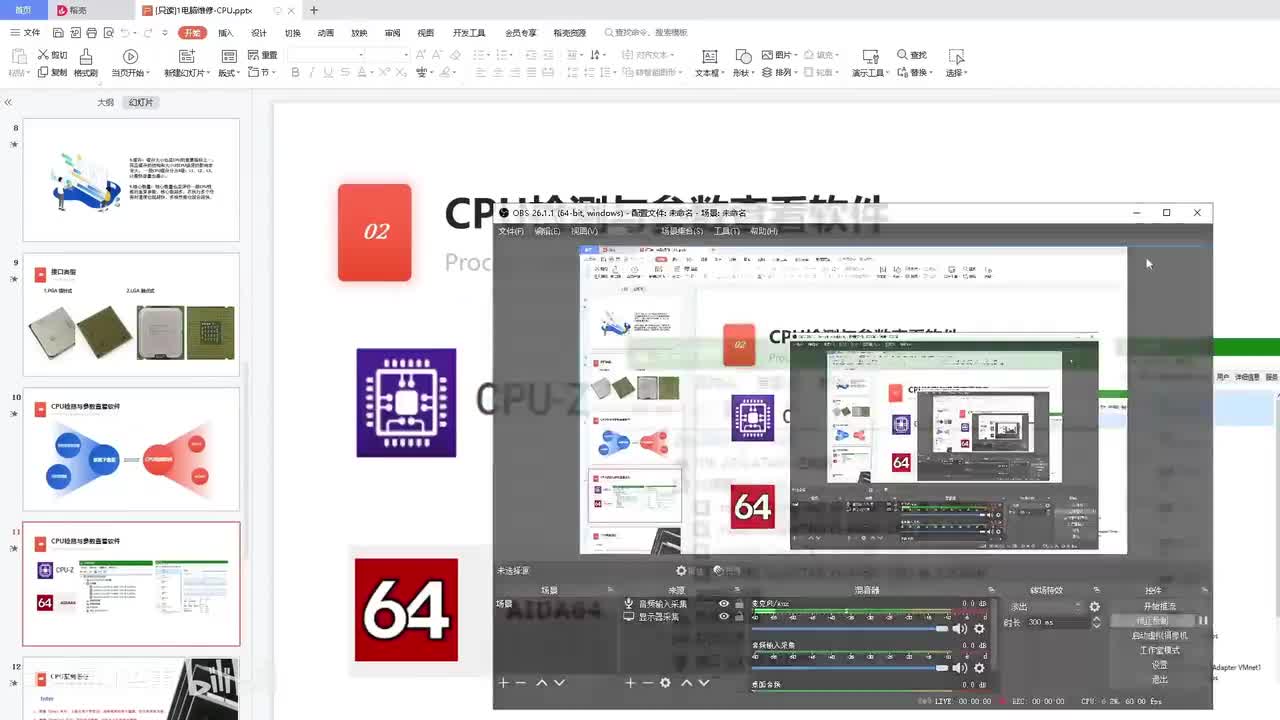Hide the 显示器采集 source via eye icon

(x=724, y=617)
